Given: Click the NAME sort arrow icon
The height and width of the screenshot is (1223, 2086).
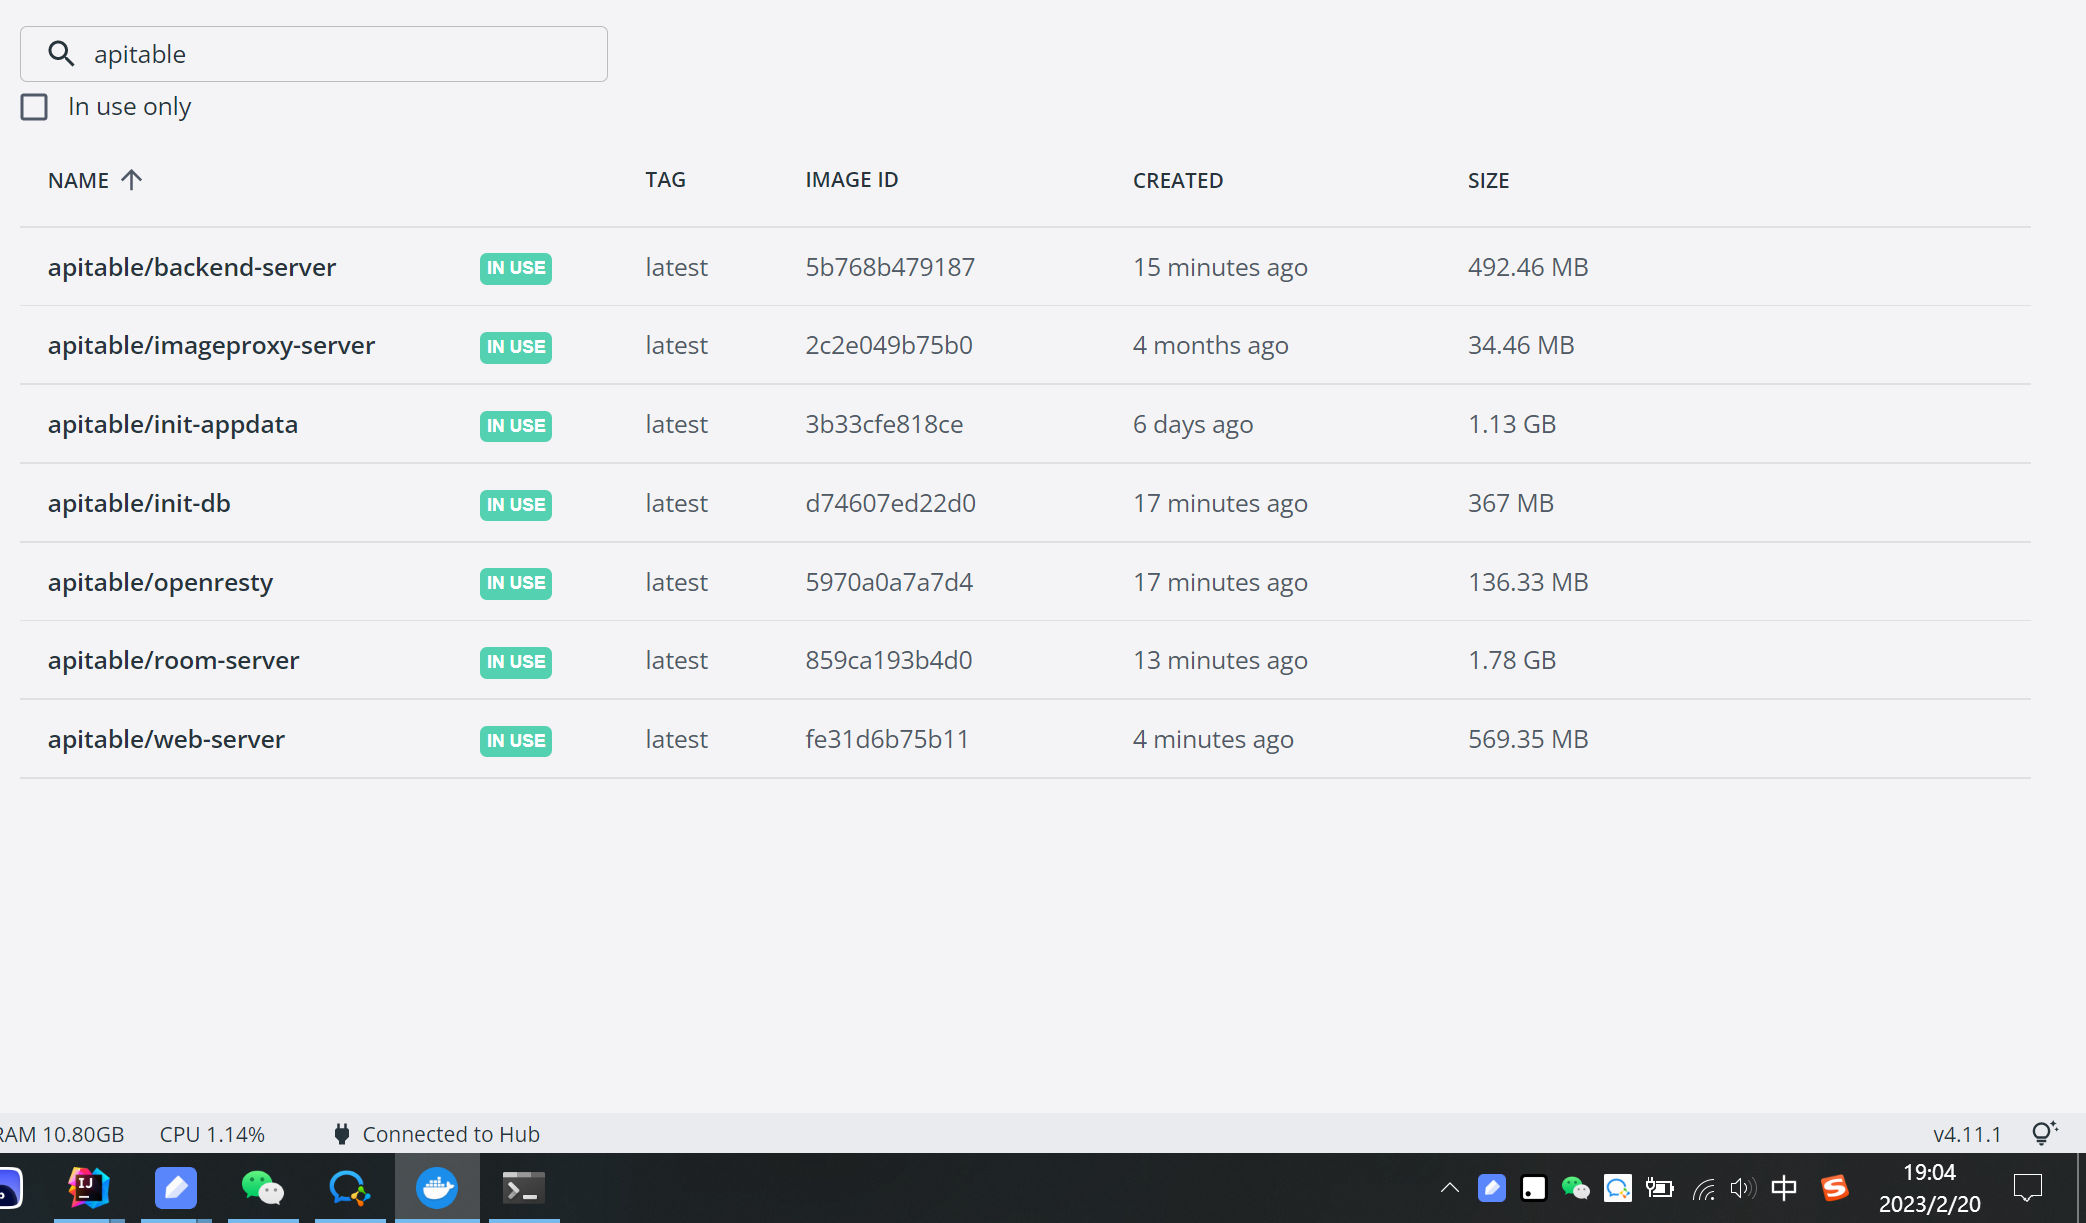Looking at the screenshot, I should tap(131, 180).
